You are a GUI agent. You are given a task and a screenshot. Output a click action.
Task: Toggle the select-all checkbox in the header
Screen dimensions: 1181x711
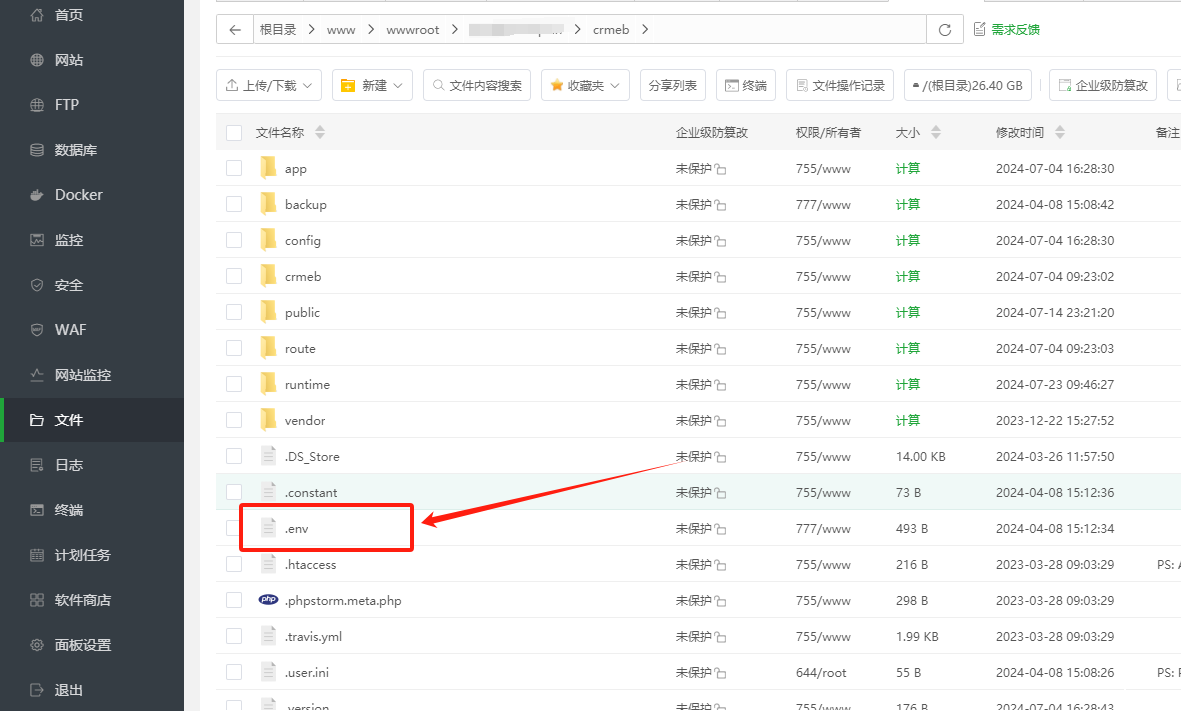[x=234, y=132]
